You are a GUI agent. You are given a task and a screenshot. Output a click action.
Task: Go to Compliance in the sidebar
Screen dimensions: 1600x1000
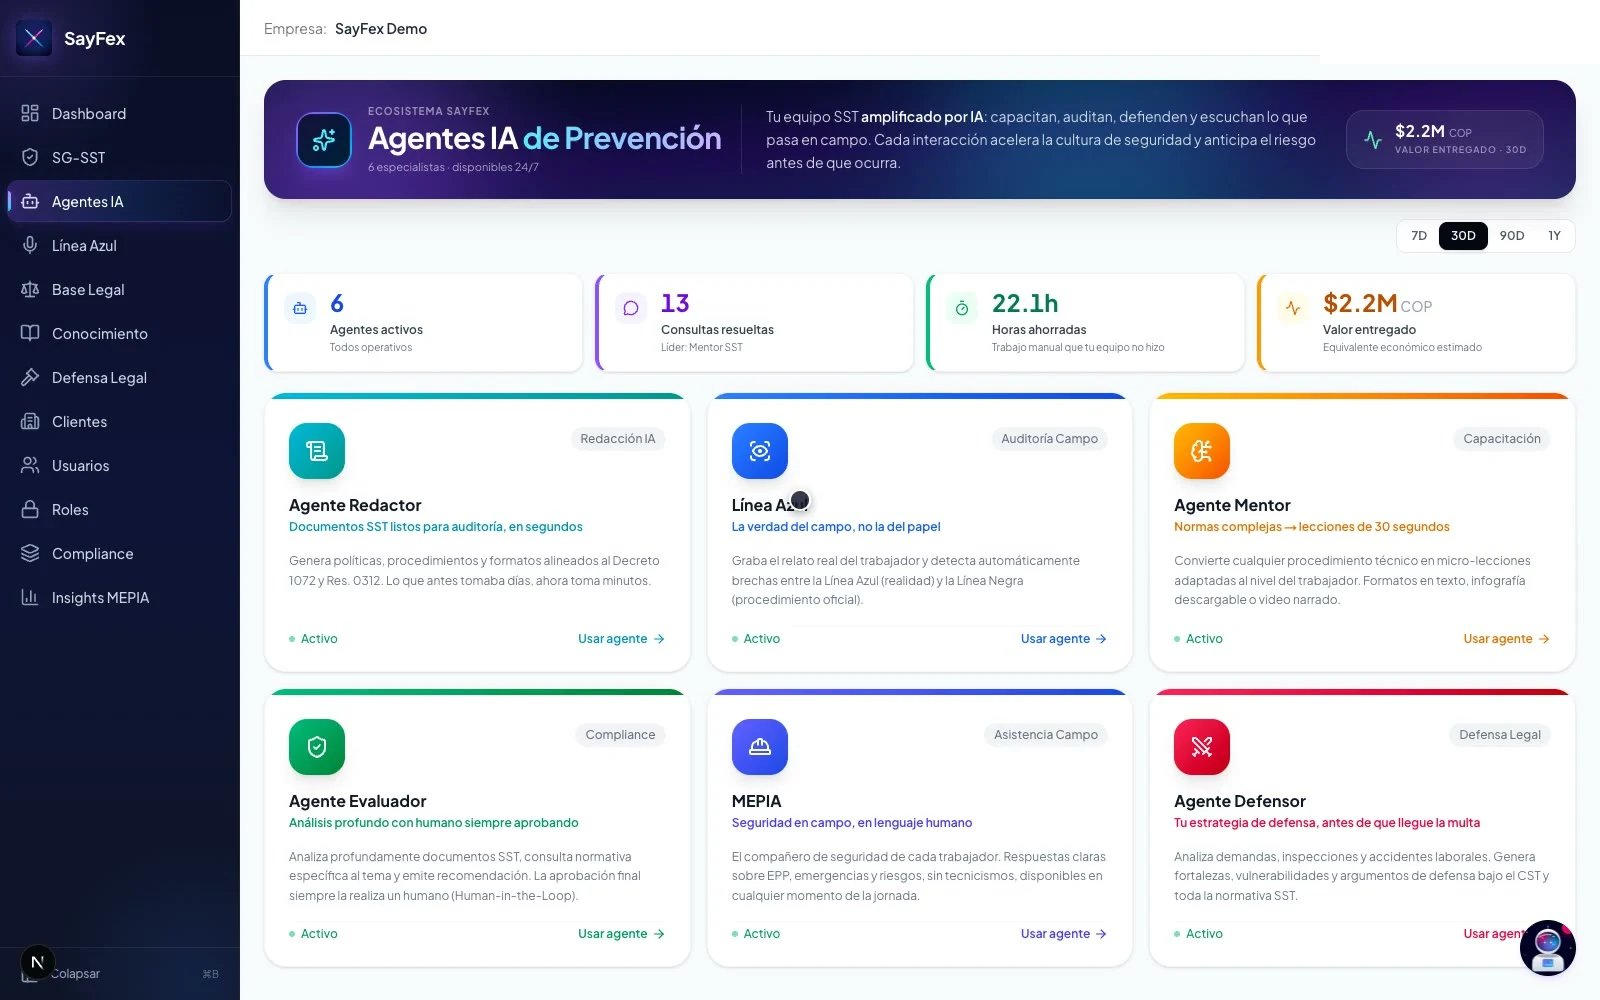pyautogui.click(x=120, y=554)
